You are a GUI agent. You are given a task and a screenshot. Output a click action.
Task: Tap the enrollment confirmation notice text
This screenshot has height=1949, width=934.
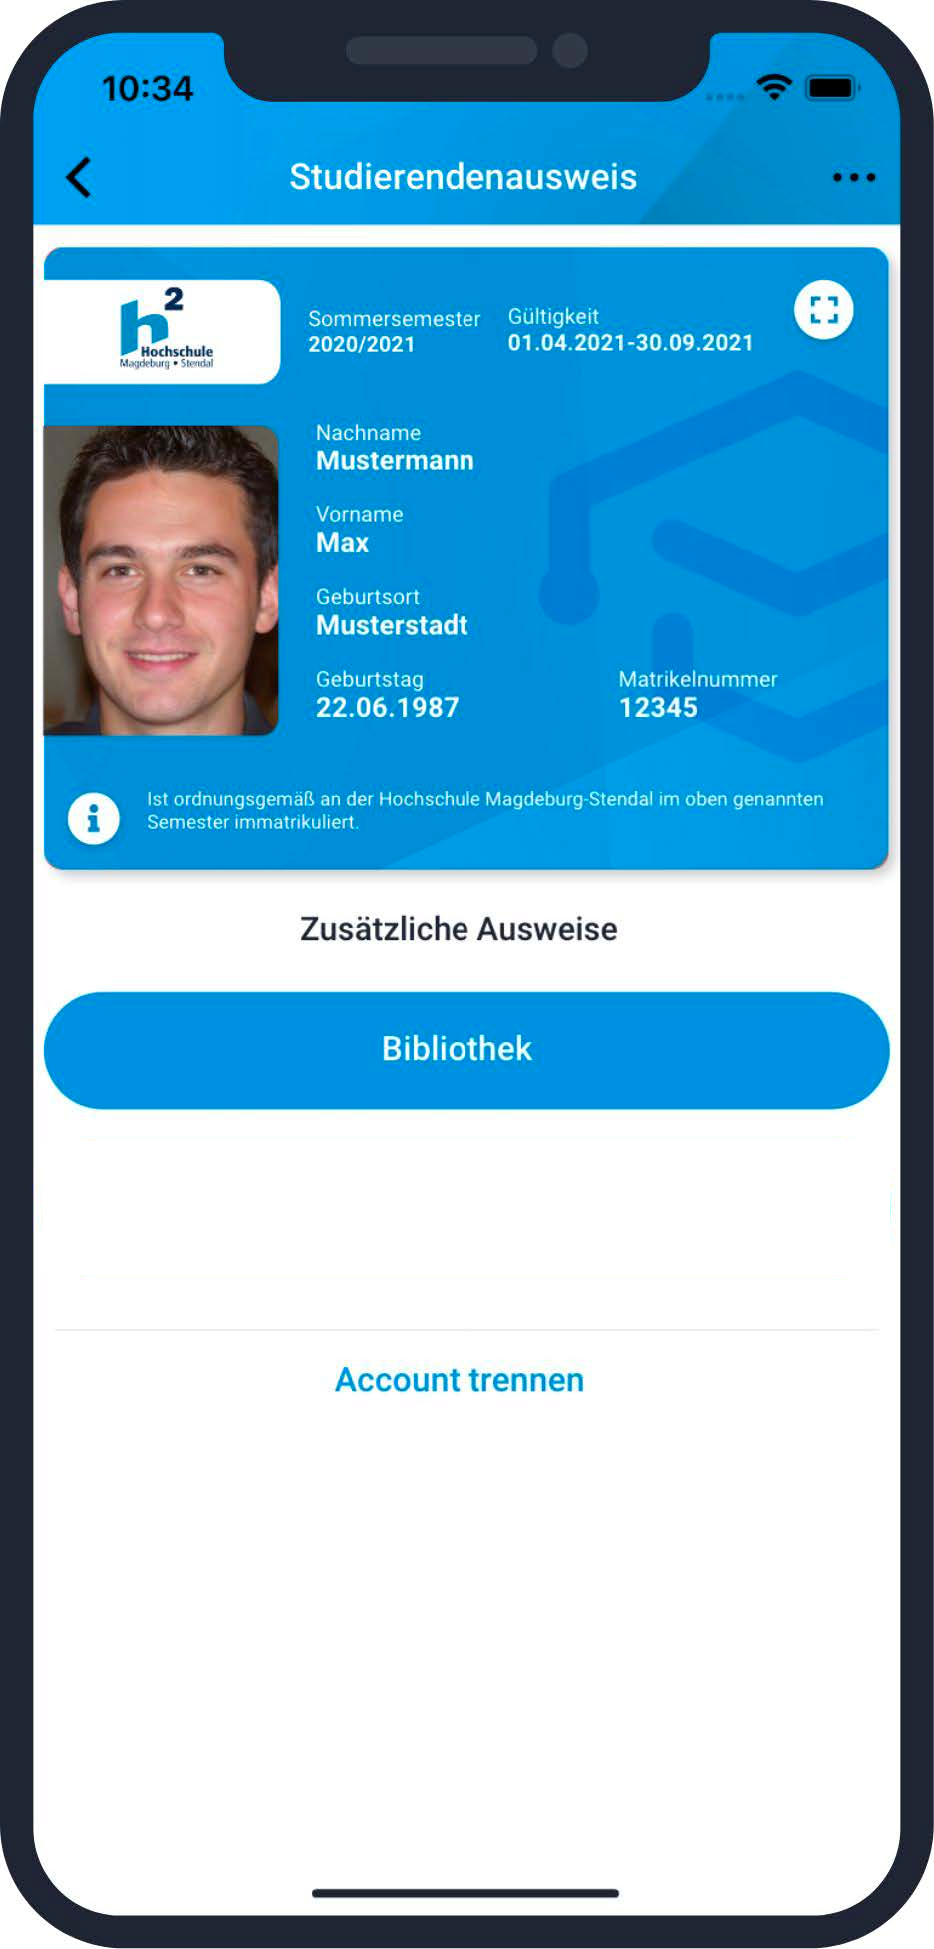485,810
